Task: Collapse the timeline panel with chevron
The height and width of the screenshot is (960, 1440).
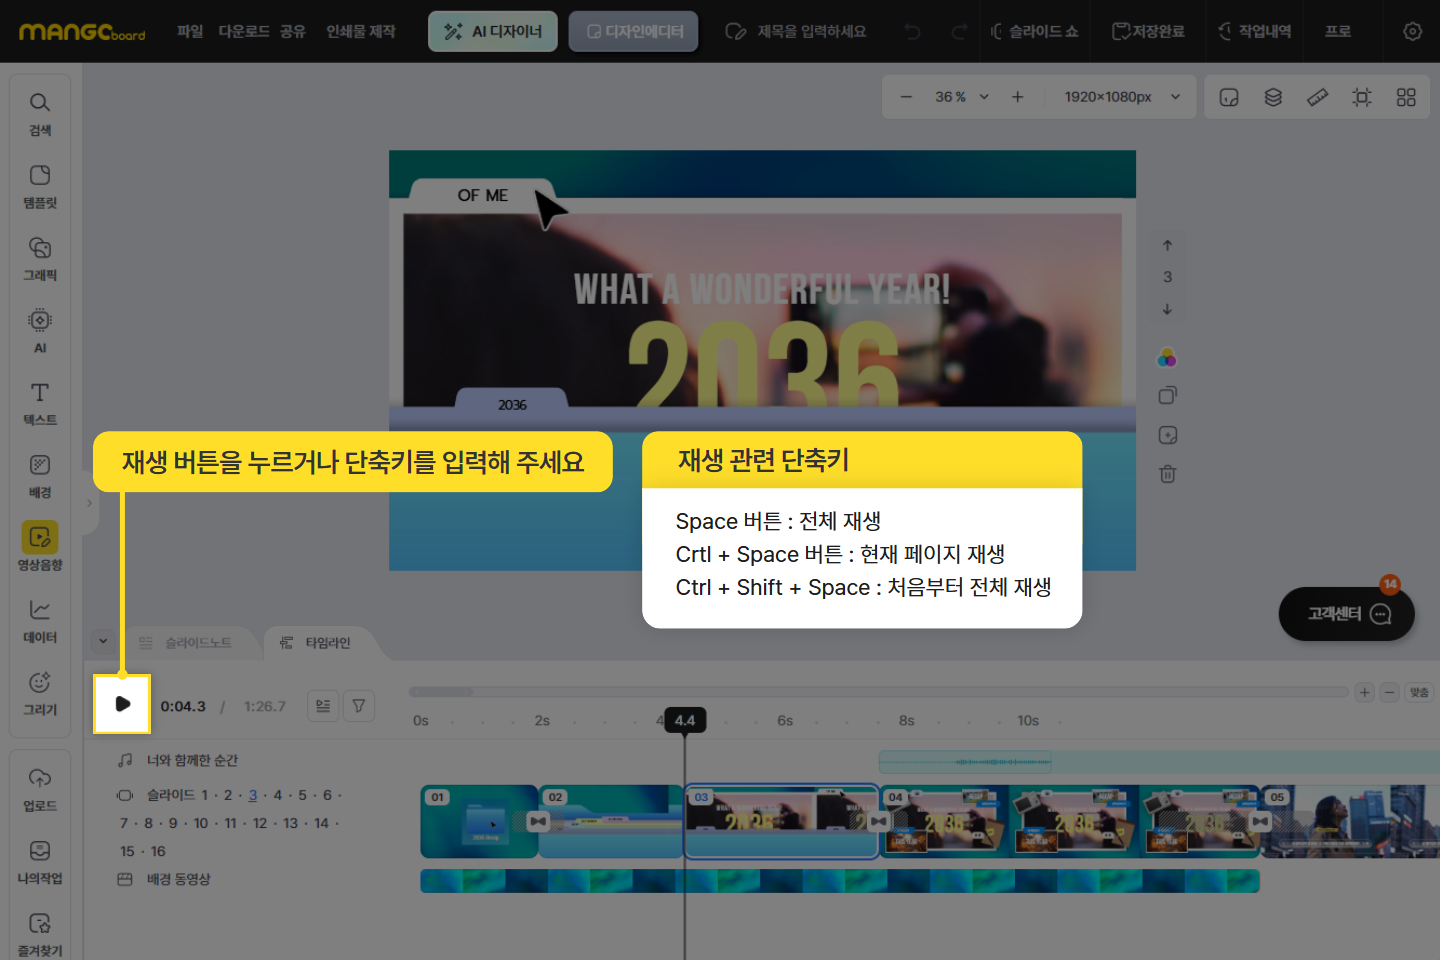Action: click(x=103, y=642)
